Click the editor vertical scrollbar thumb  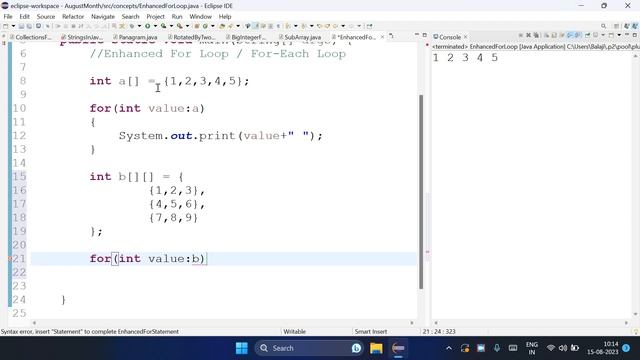[x=421, y=192]
